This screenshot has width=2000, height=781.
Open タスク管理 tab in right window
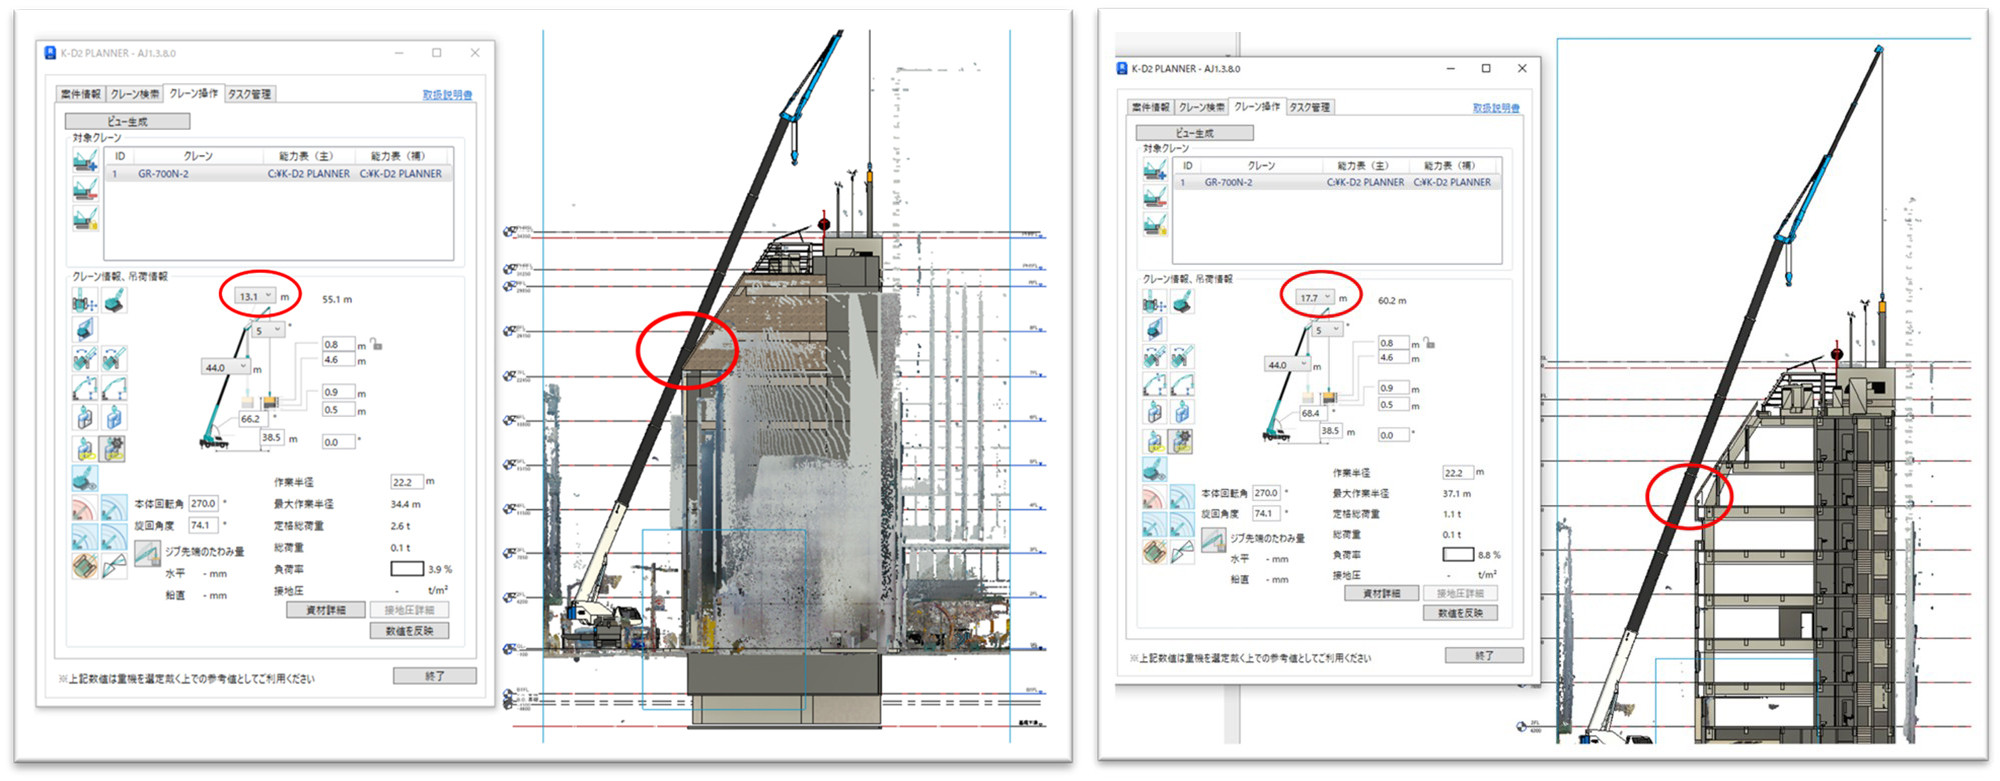point(1309,107)
